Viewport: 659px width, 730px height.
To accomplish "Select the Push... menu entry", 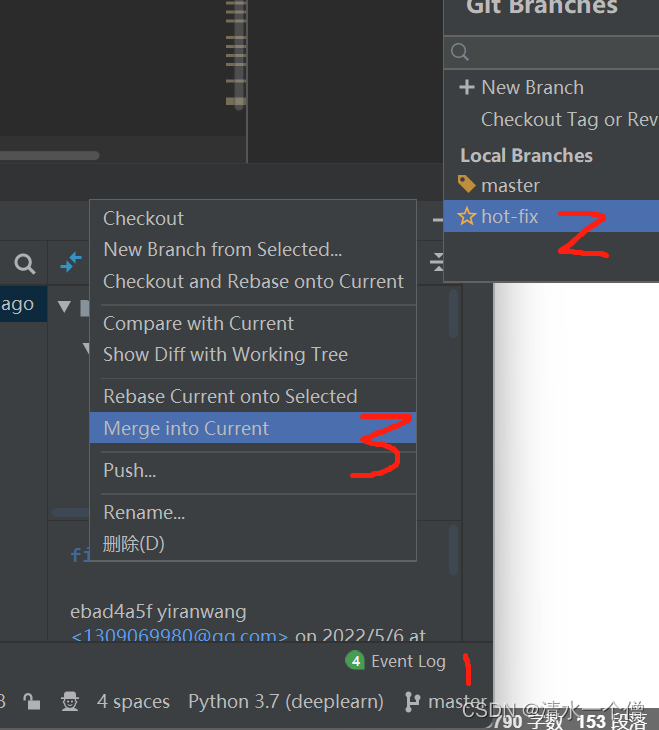I will [129, 471].
